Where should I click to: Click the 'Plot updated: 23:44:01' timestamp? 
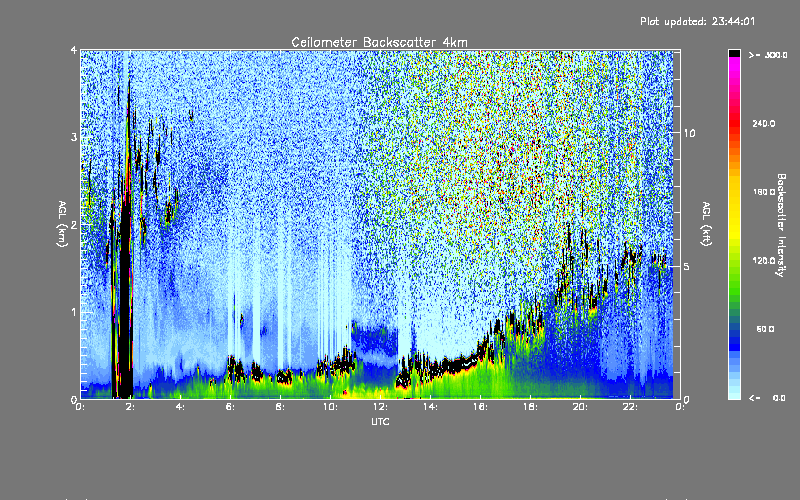point(697,21)
